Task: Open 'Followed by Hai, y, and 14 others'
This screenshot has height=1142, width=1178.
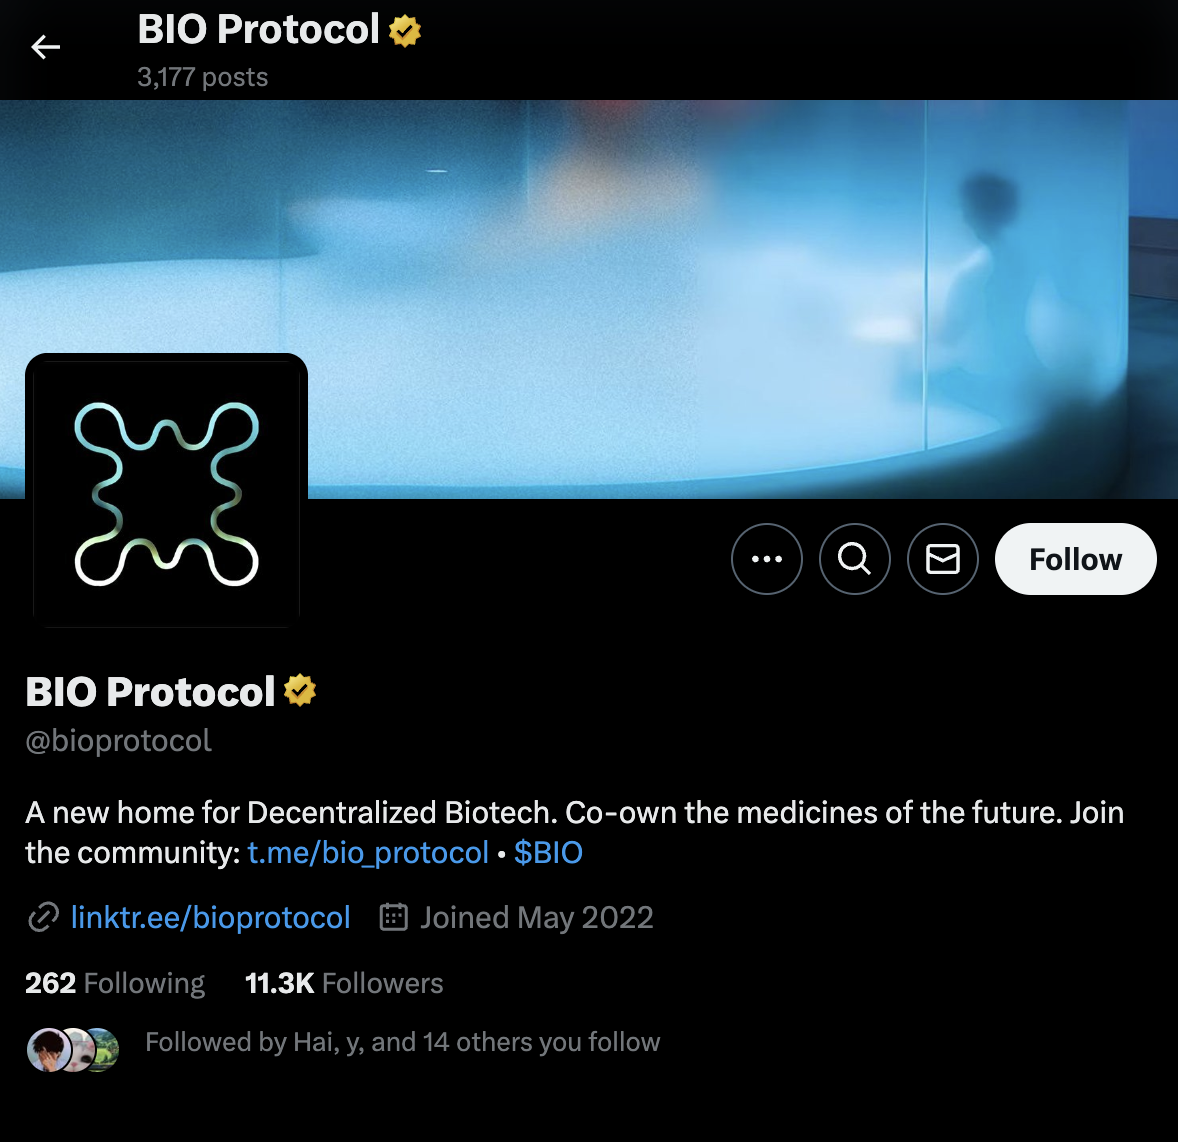Action: tap(403, 1042)
